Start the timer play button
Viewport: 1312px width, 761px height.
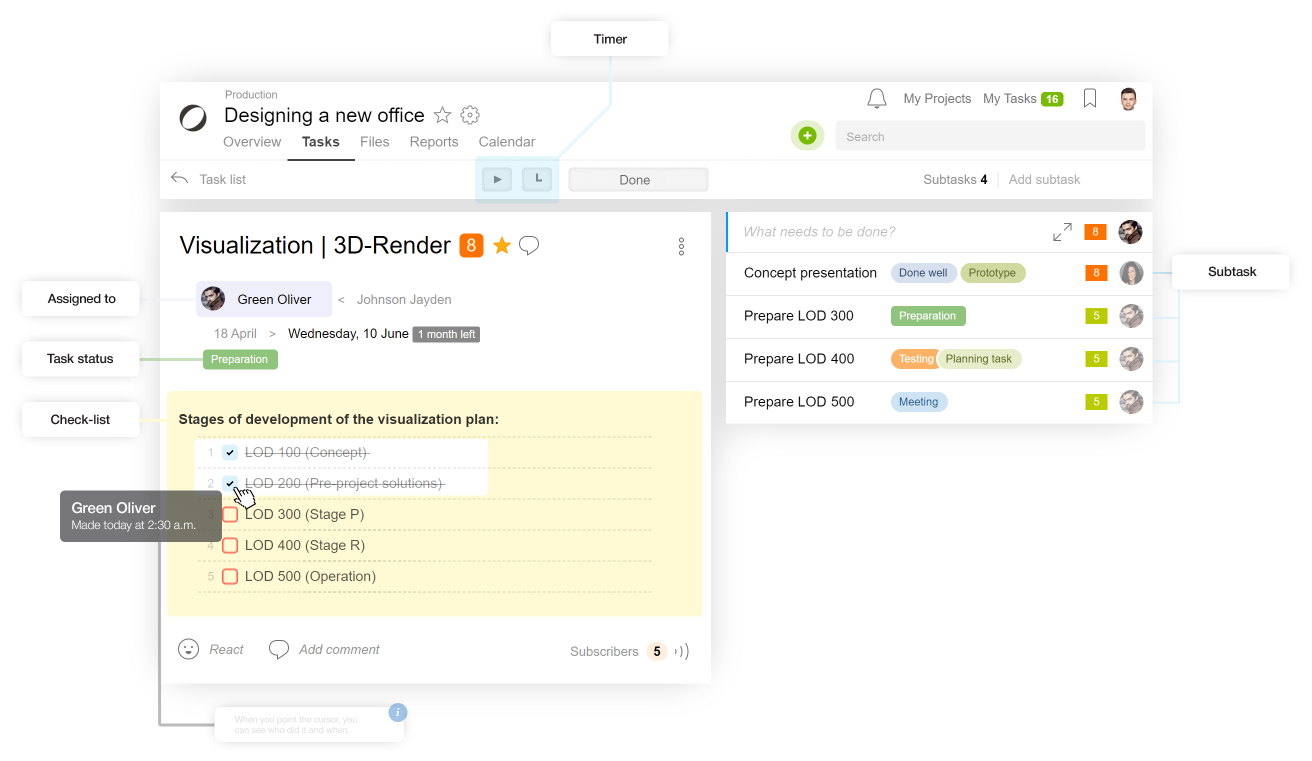pyautogui.click(x=497, y=179)
